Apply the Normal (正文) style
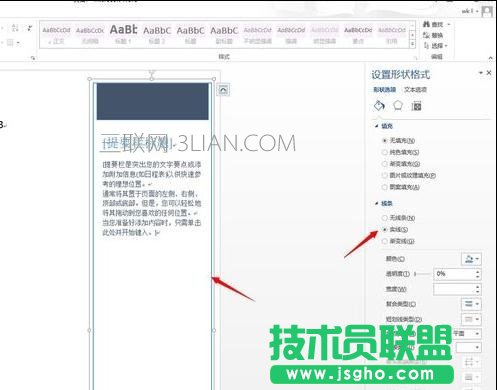 tap(56, 35)
